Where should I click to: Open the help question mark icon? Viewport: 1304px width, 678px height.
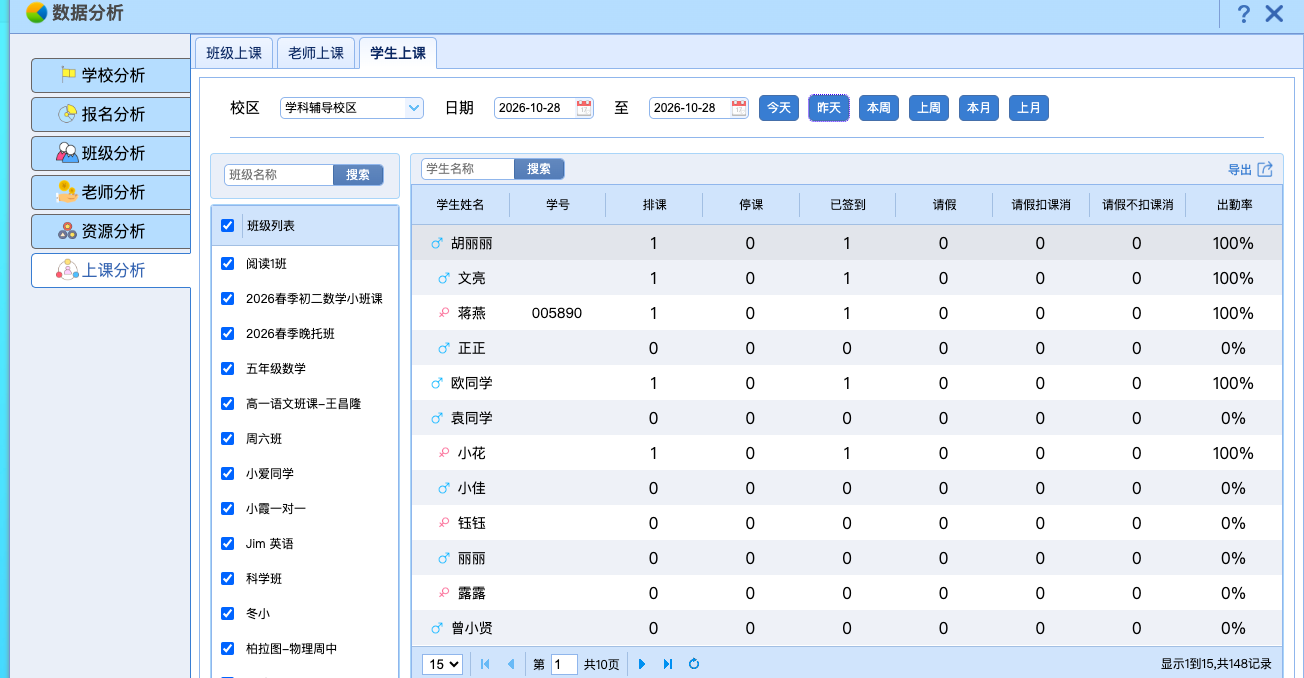(1244, 14)
